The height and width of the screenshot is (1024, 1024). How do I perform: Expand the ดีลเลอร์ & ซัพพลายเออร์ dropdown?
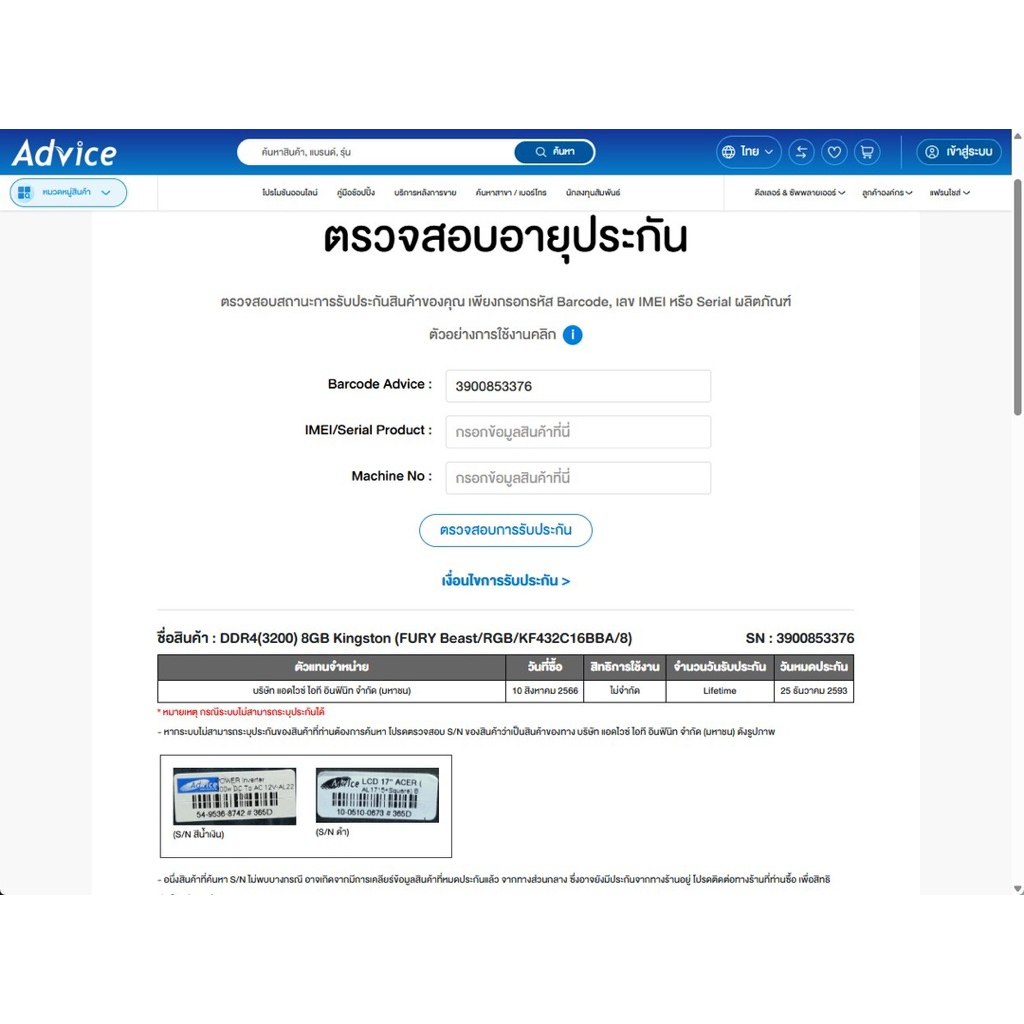pos(799,192)
